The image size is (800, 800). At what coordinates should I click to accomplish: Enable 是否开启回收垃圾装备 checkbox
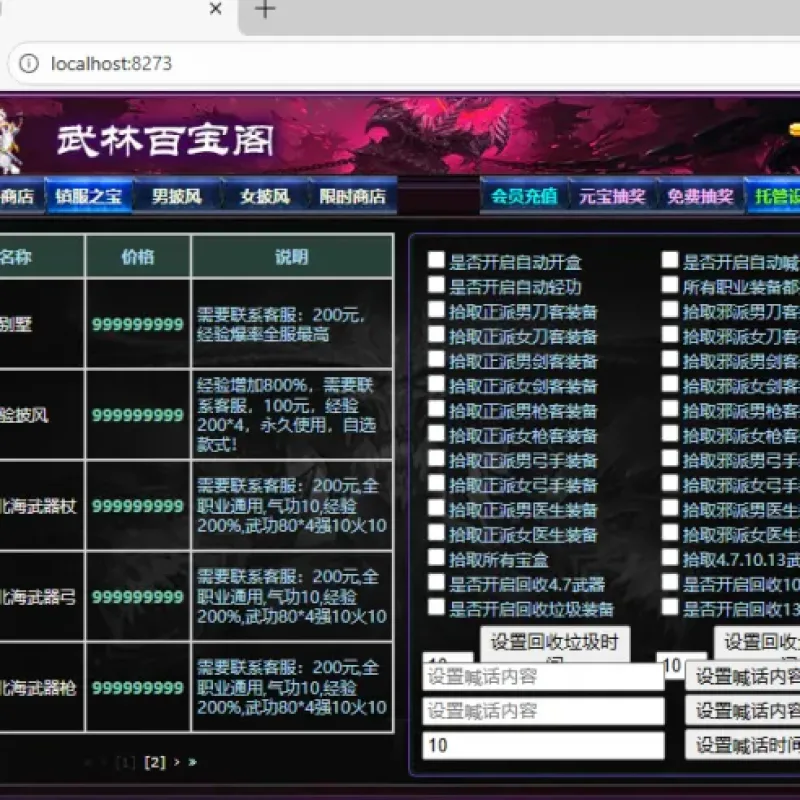436,606
